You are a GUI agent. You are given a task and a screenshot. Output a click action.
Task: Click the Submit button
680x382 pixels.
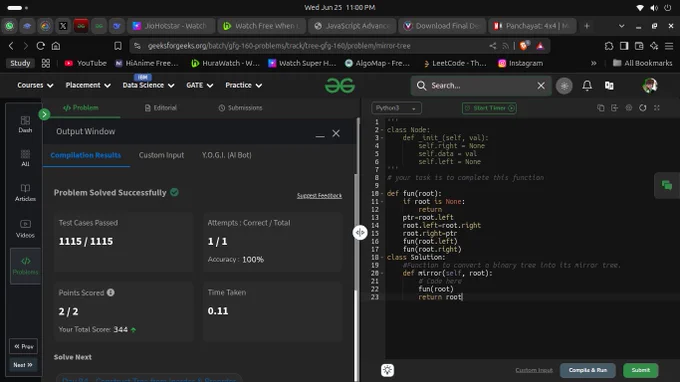coord(641,370)
